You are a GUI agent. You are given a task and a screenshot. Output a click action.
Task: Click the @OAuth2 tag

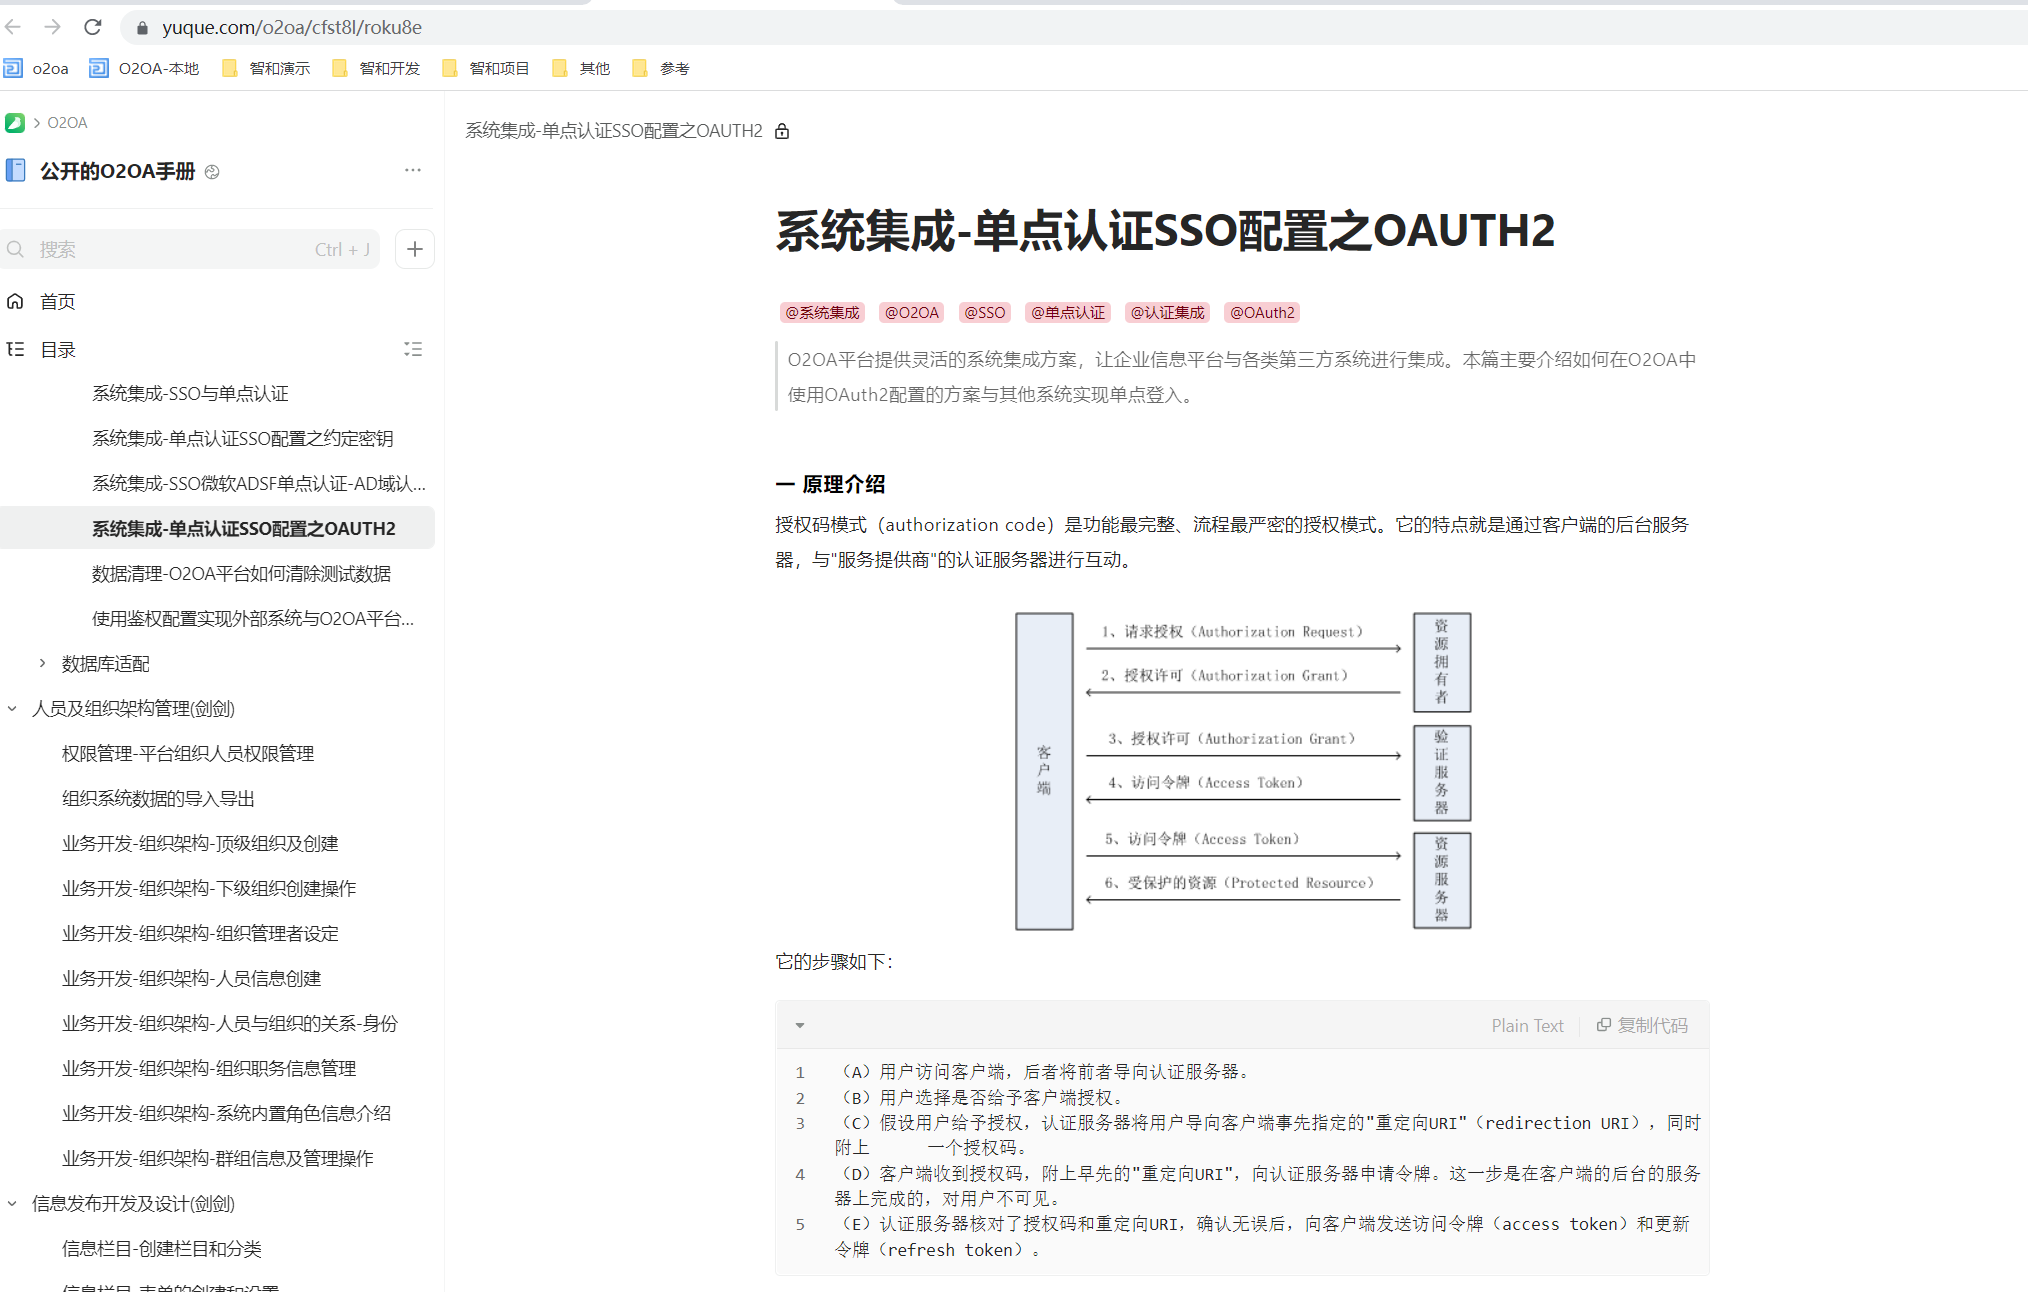coord(1261,312)
